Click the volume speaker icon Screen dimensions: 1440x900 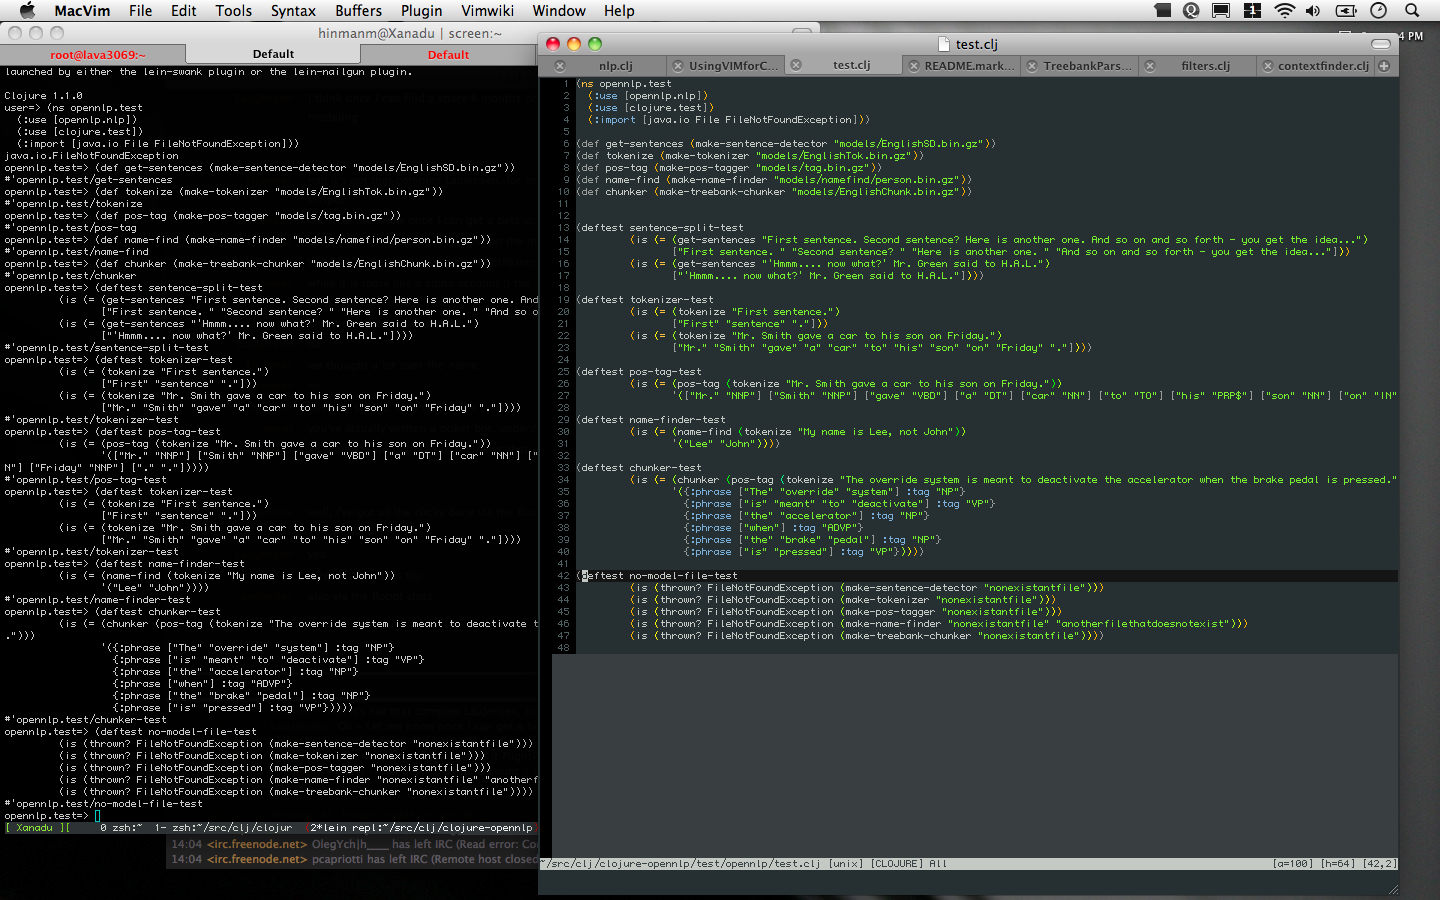point(1313,10)
